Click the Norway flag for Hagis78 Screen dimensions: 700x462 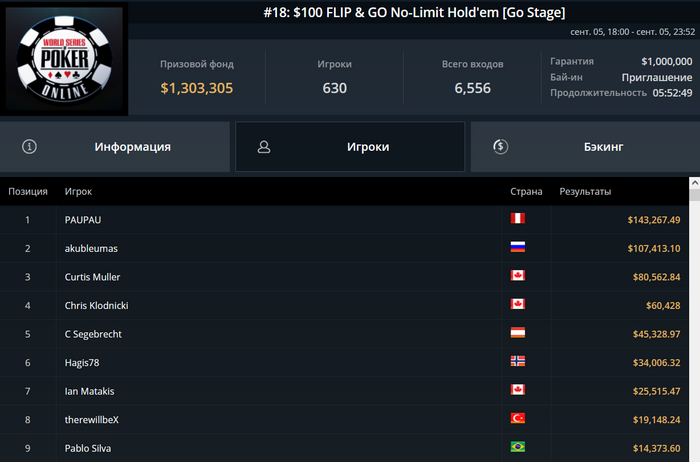coord(517,361)
